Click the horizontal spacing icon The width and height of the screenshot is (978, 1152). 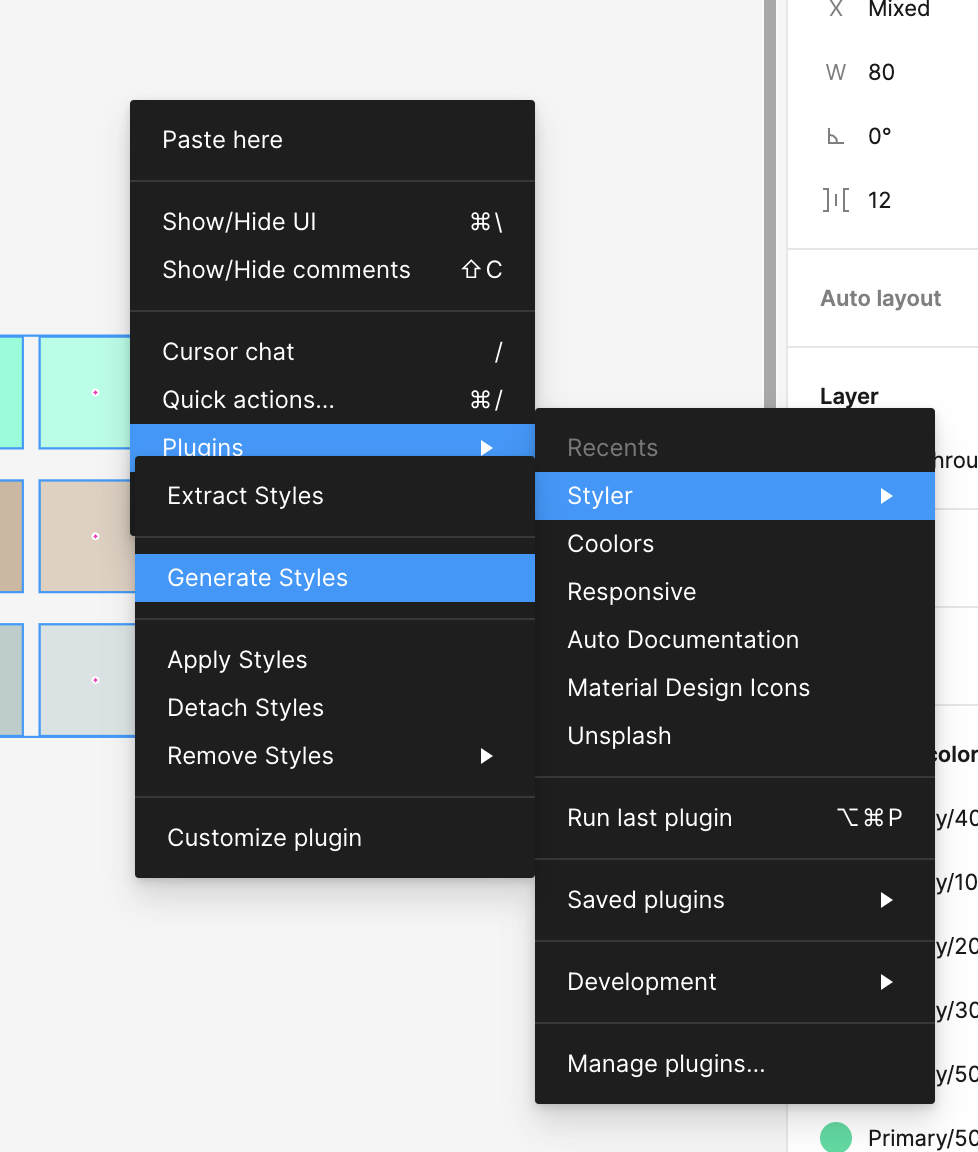(x=836, y=200)
